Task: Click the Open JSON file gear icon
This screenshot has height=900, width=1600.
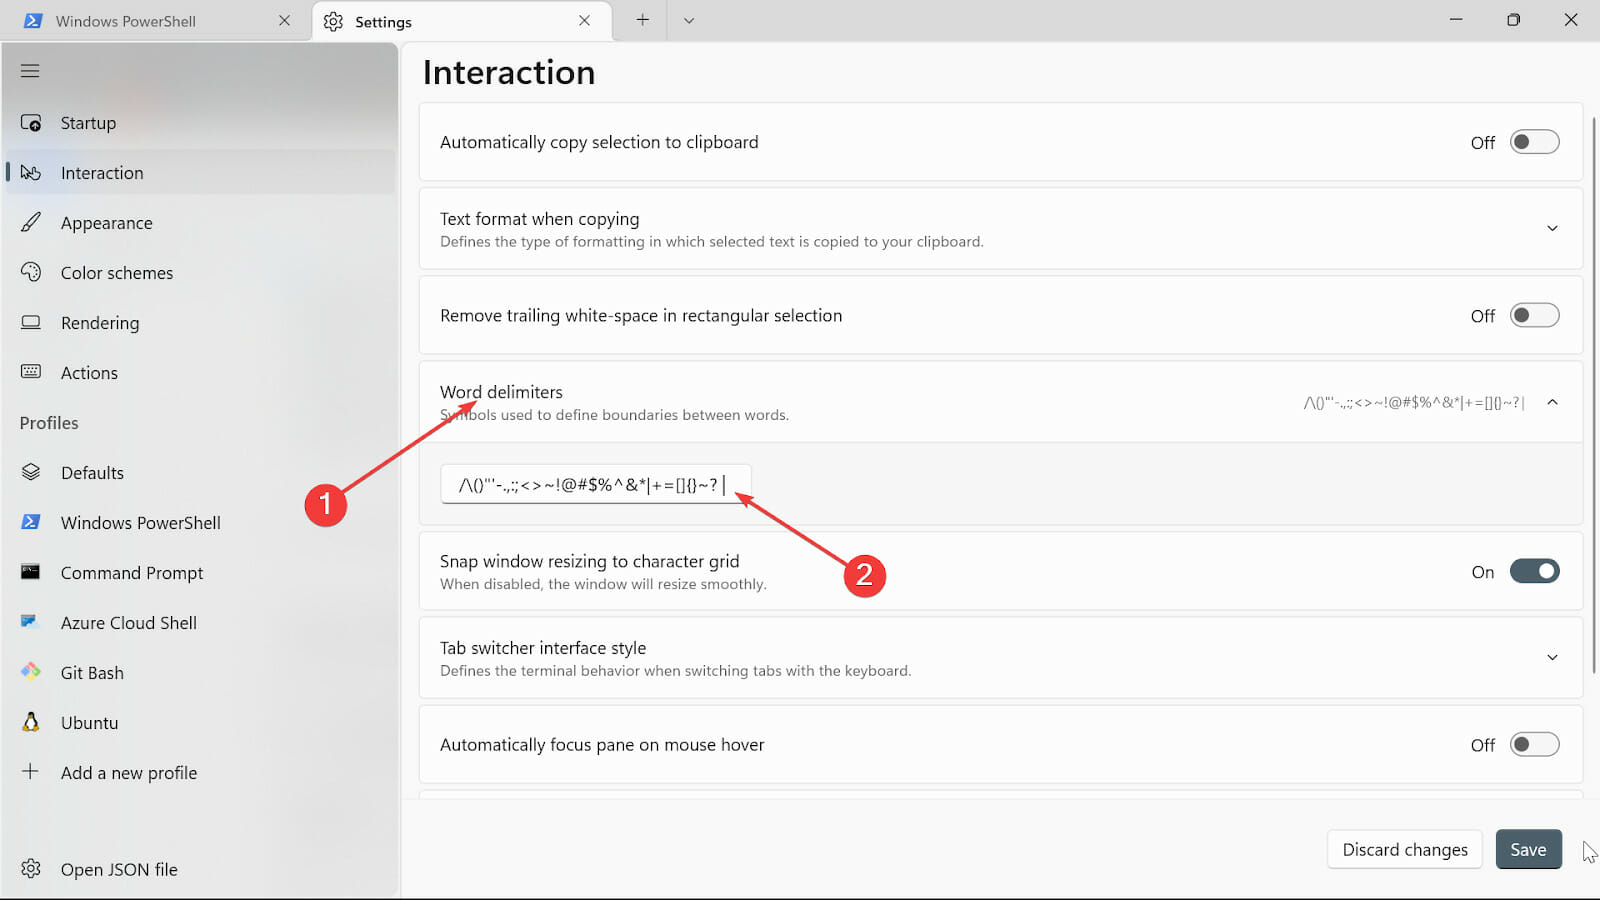Action: tap(31, 868)
